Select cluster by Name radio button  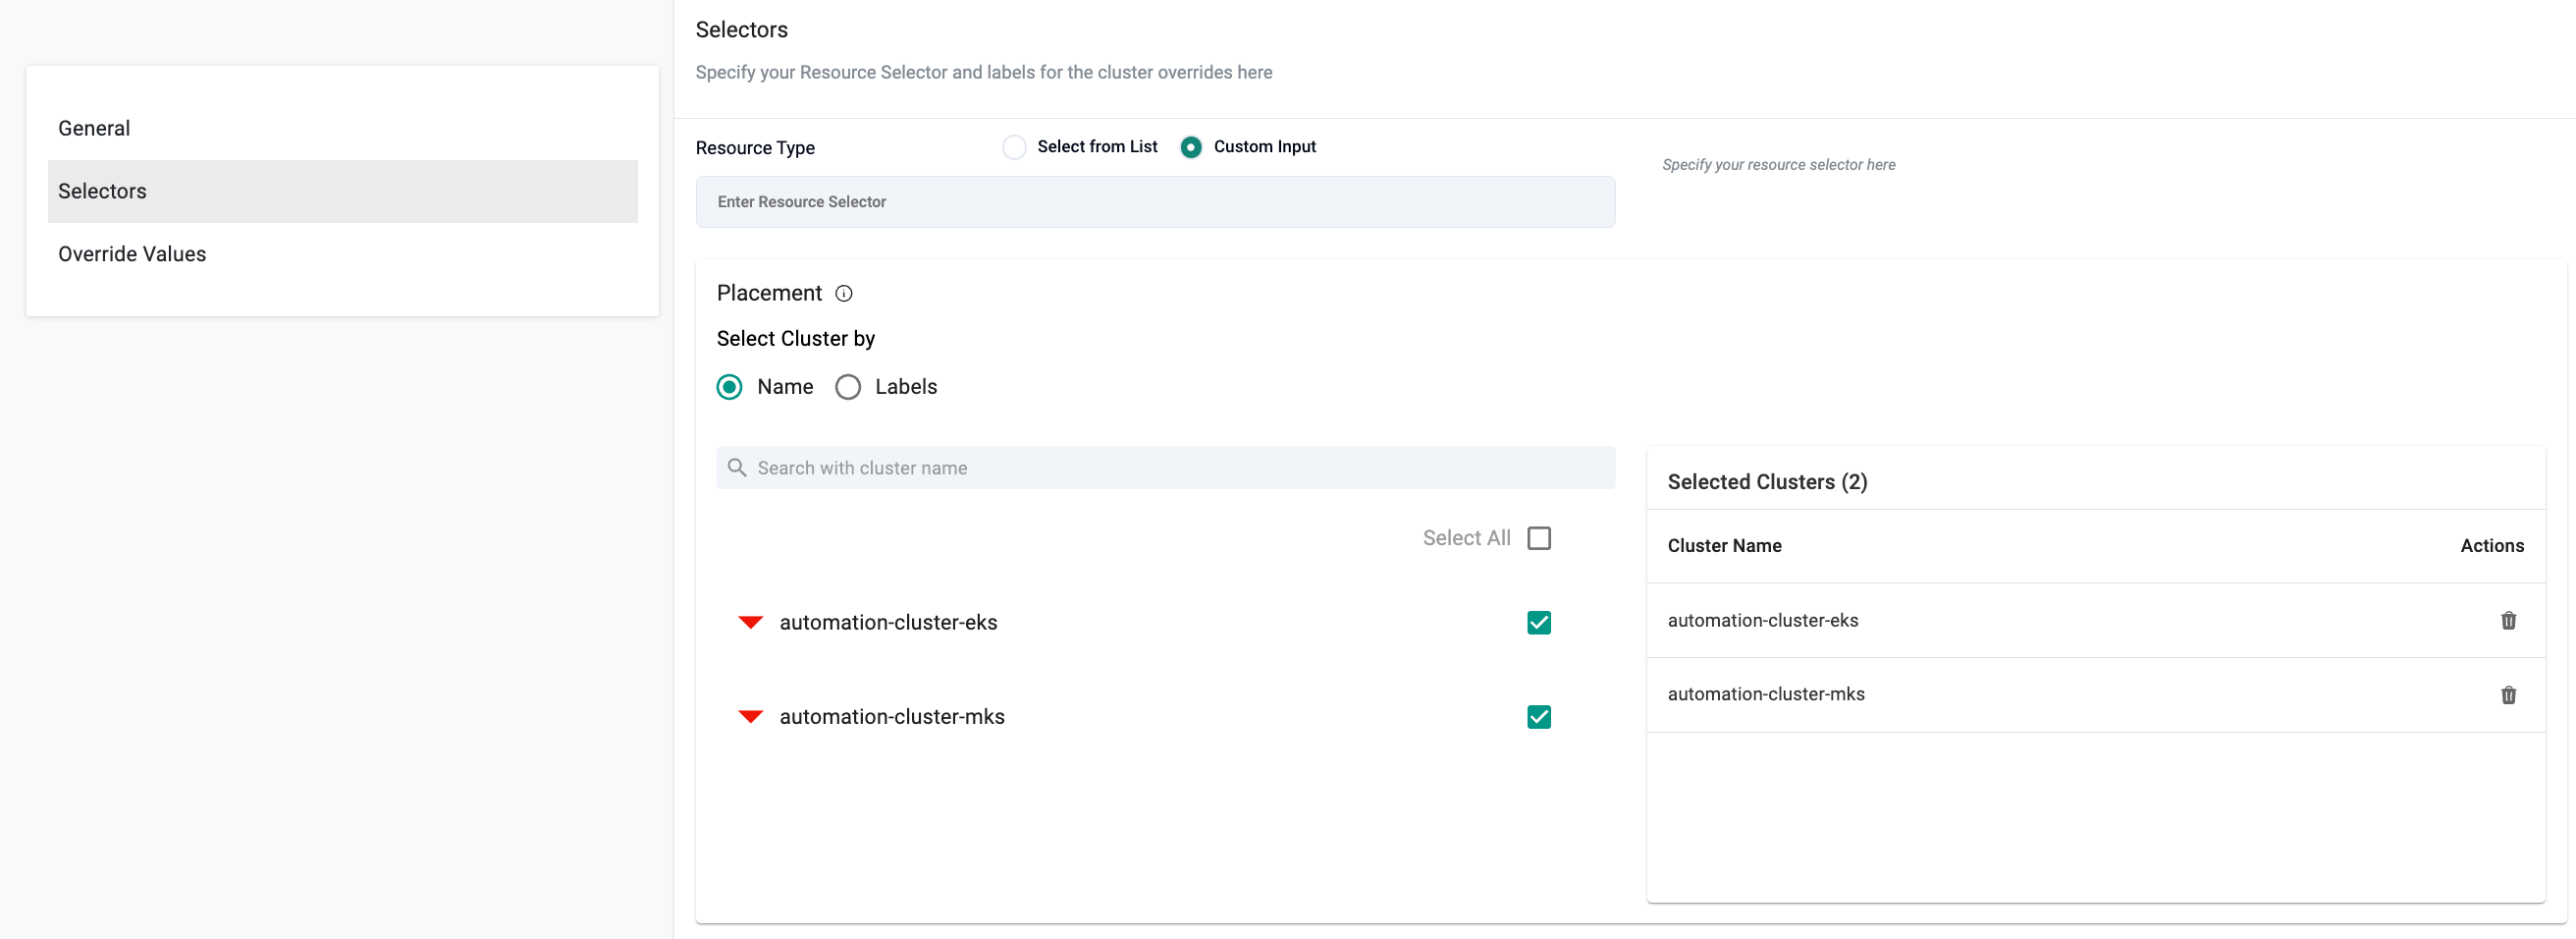click(x=730, y=387)
